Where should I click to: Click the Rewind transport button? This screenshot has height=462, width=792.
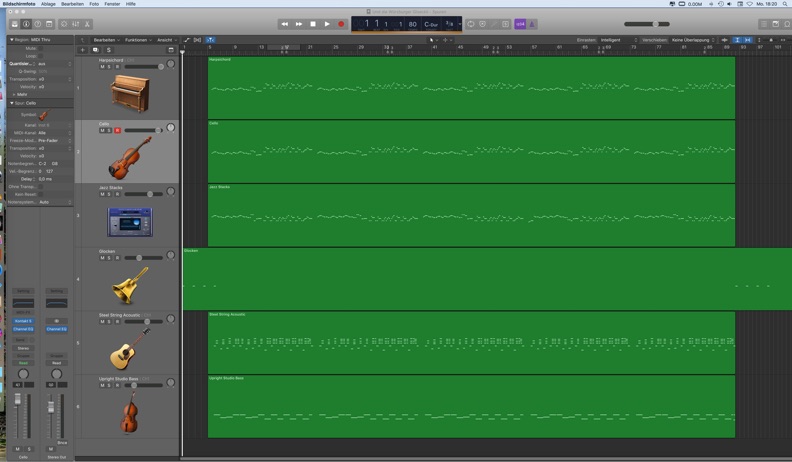pos(285,24)
